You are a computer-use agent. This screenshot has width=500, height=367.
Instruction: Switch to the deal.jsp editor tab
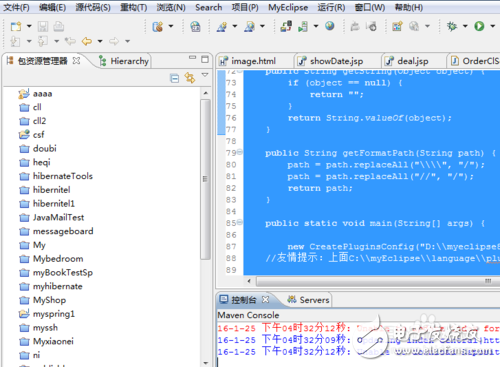tap(407, 61)
